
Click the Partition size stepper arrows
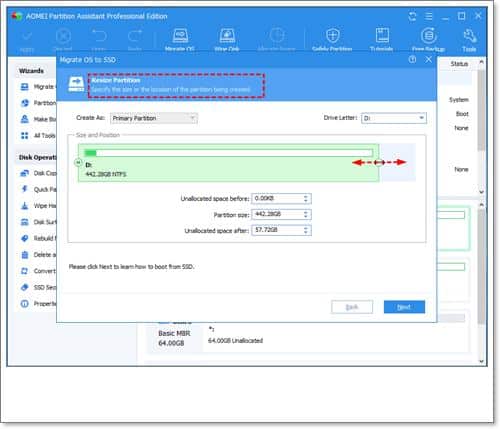[x=306, y=214]
